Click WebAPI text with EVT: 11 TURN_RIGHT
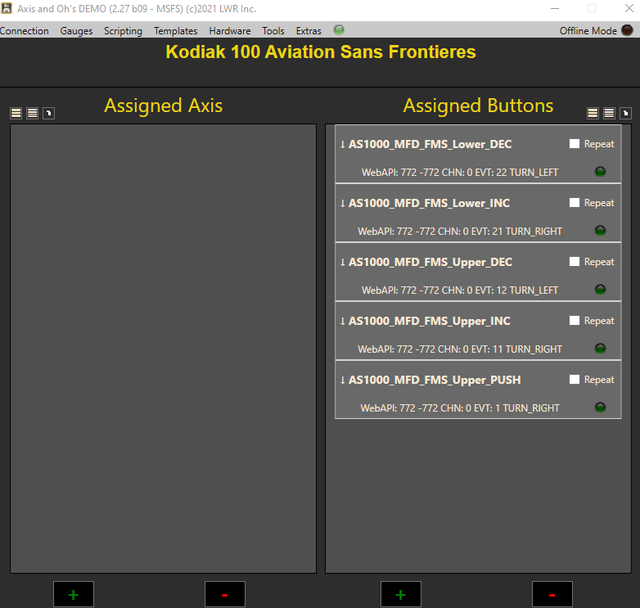Viewport: 640px width, 608px height. tap(460, 349)
